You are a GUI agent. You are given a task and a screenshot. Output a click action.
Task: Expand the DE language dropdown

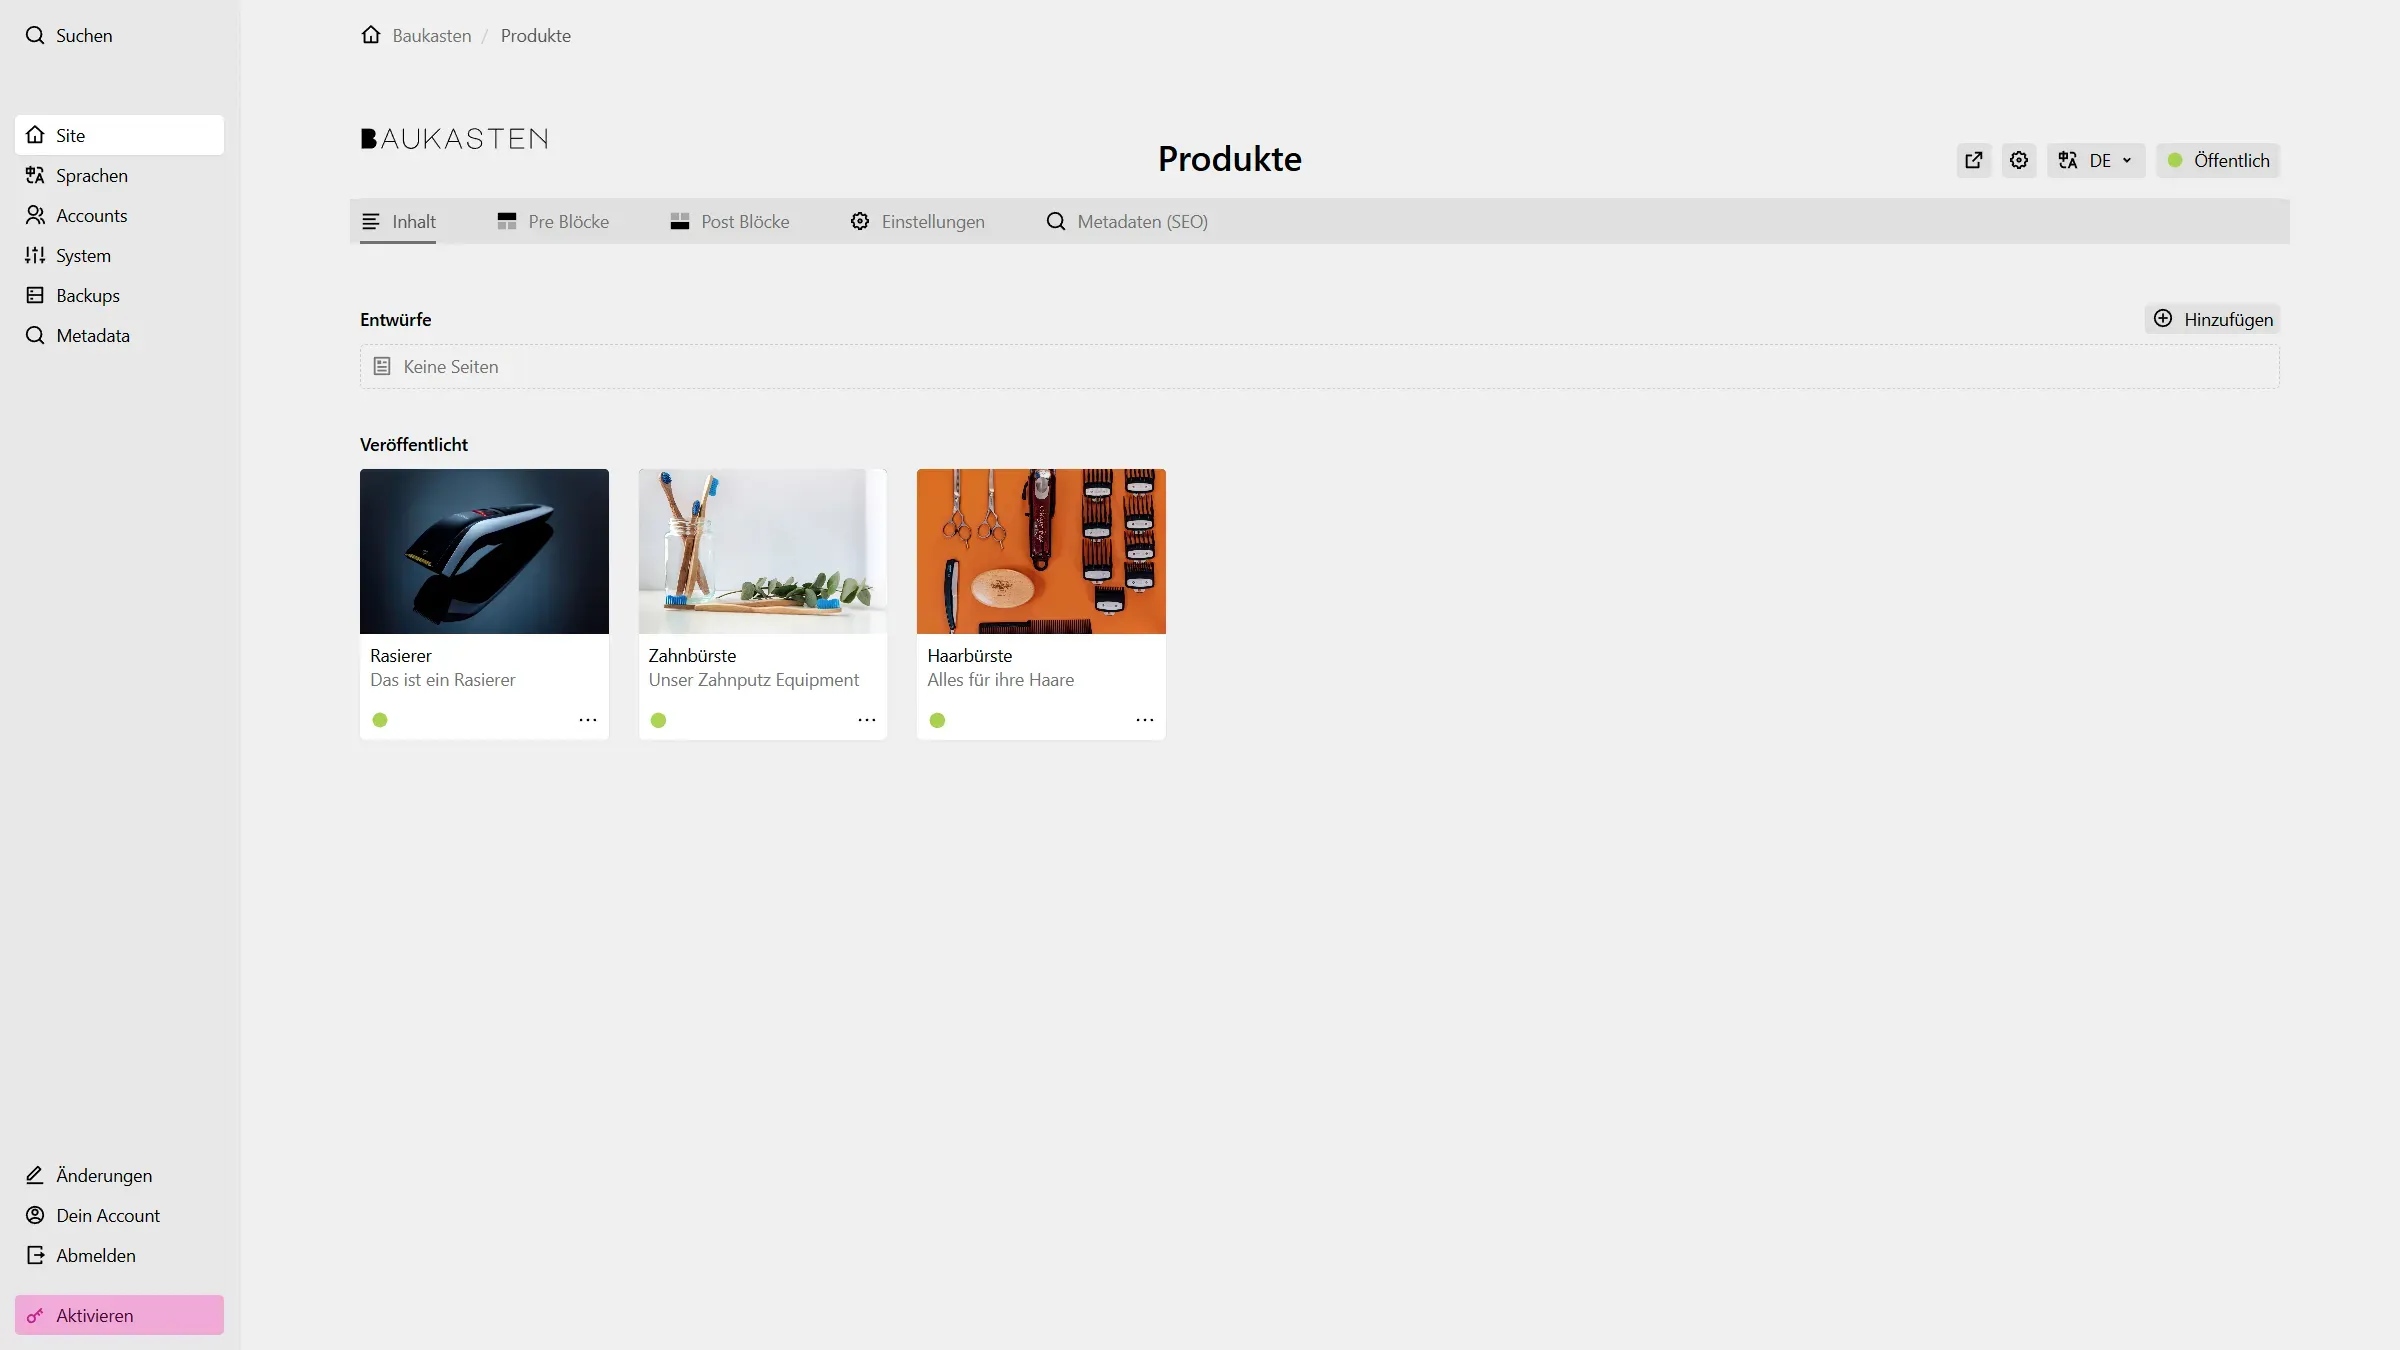[x=2095, y=160]
